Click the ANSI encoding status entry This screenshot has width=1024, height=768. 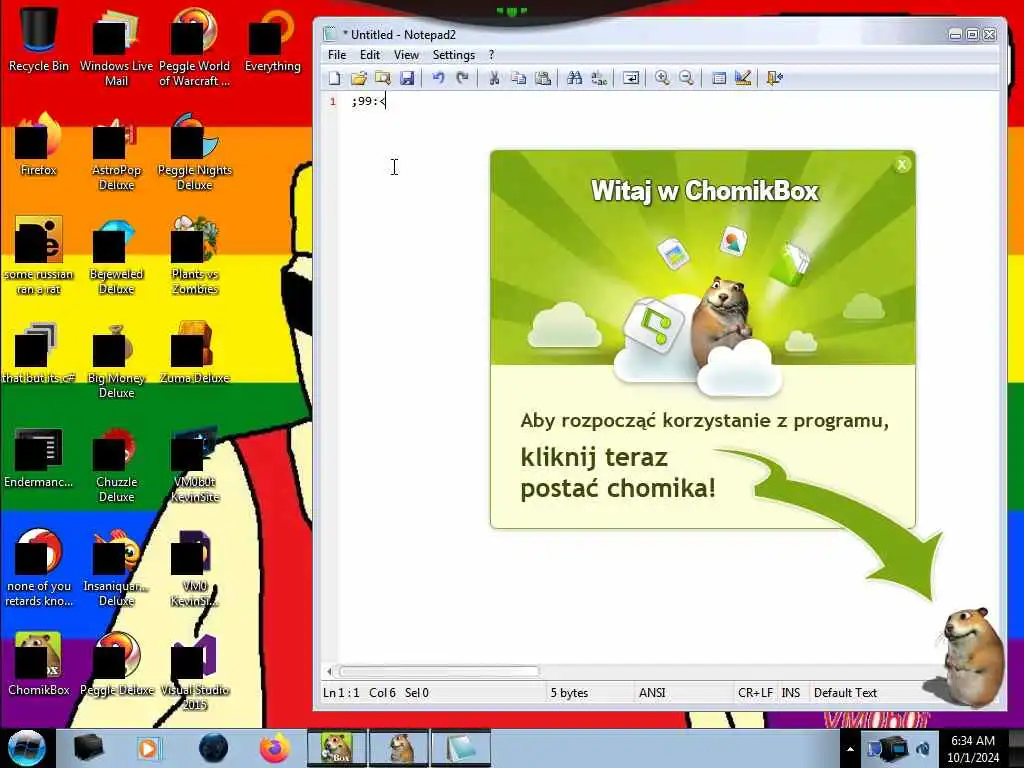pyautogui.click(x=652, y=693)
